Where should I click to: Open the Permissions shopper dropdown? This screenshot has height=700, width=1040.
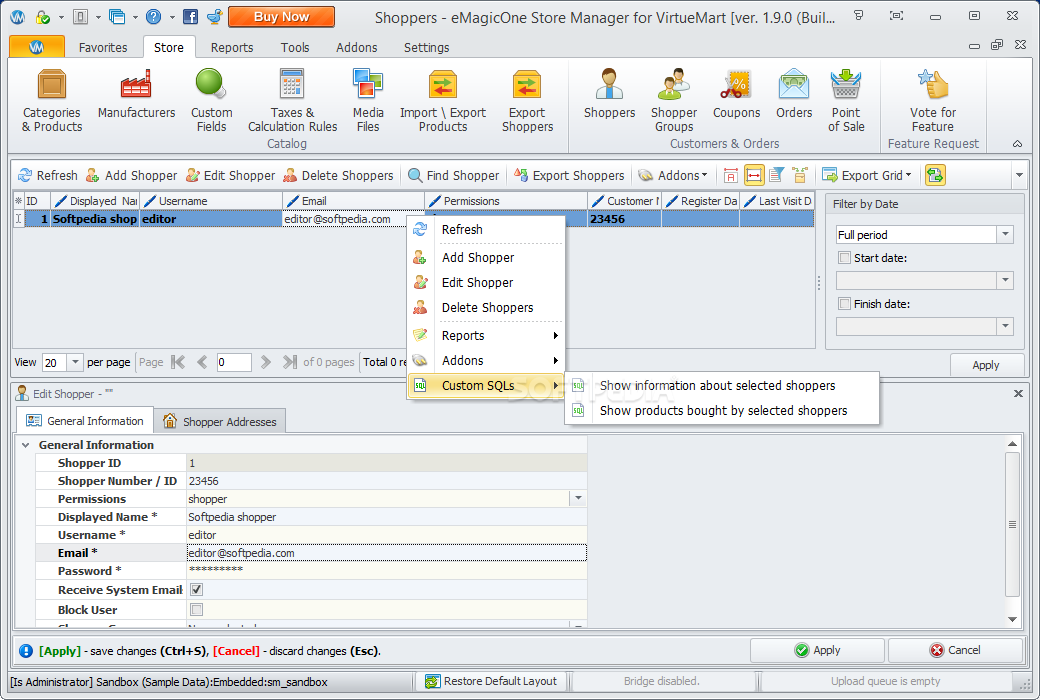[x=578, y=498]
